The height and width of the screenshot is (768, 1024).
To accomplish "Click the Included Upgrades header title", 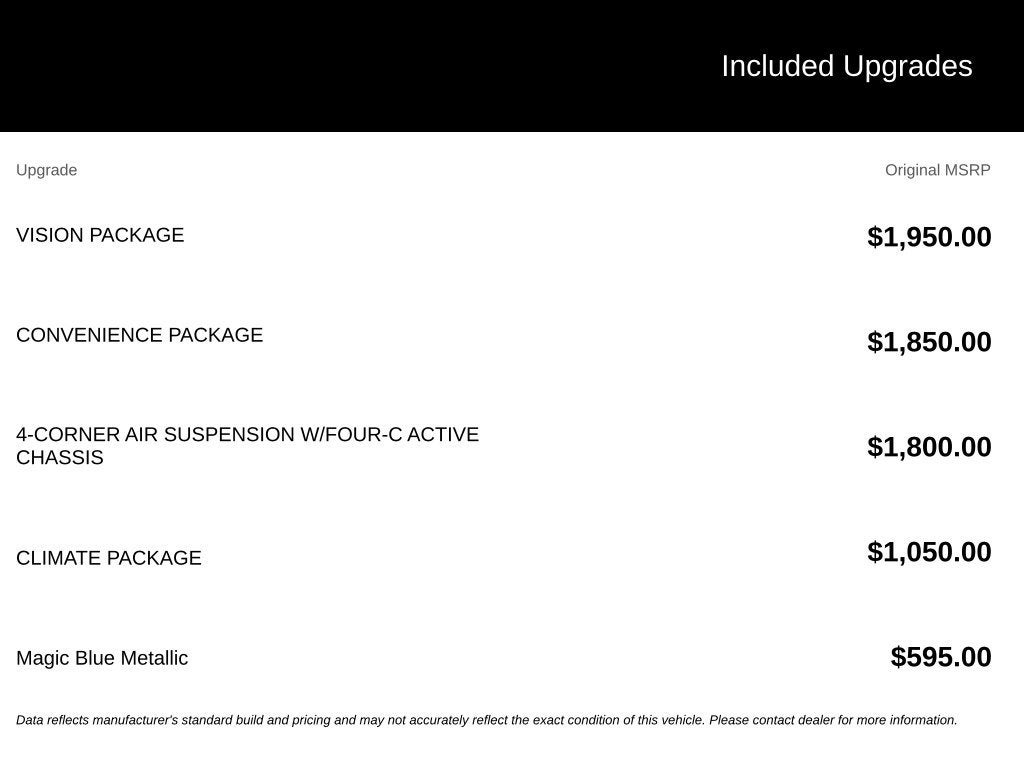I will [x=846, y=67].
